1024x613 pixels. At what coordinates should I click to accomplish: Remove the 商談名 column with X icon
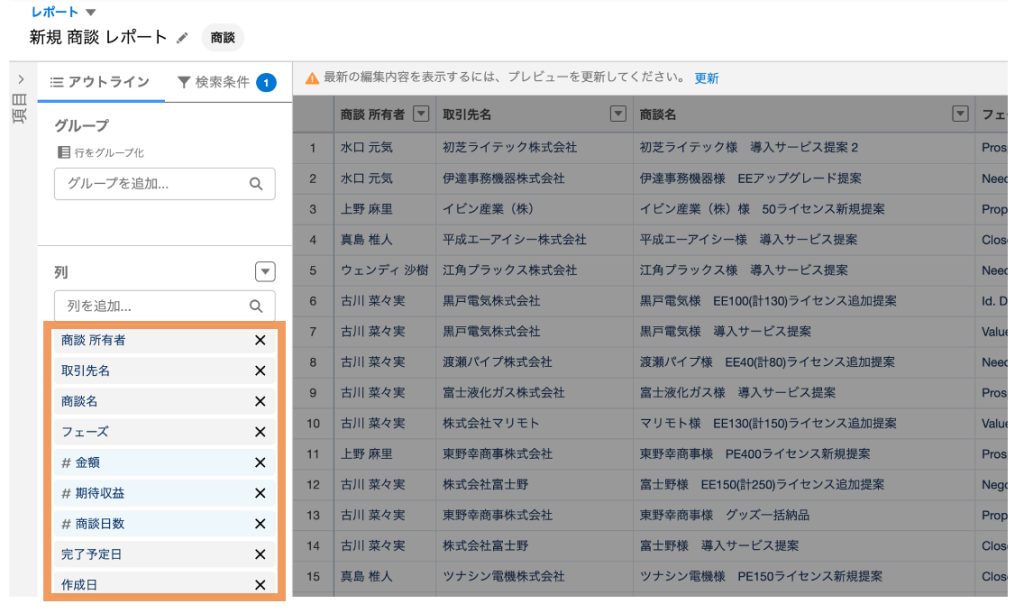tap(260, 401)
